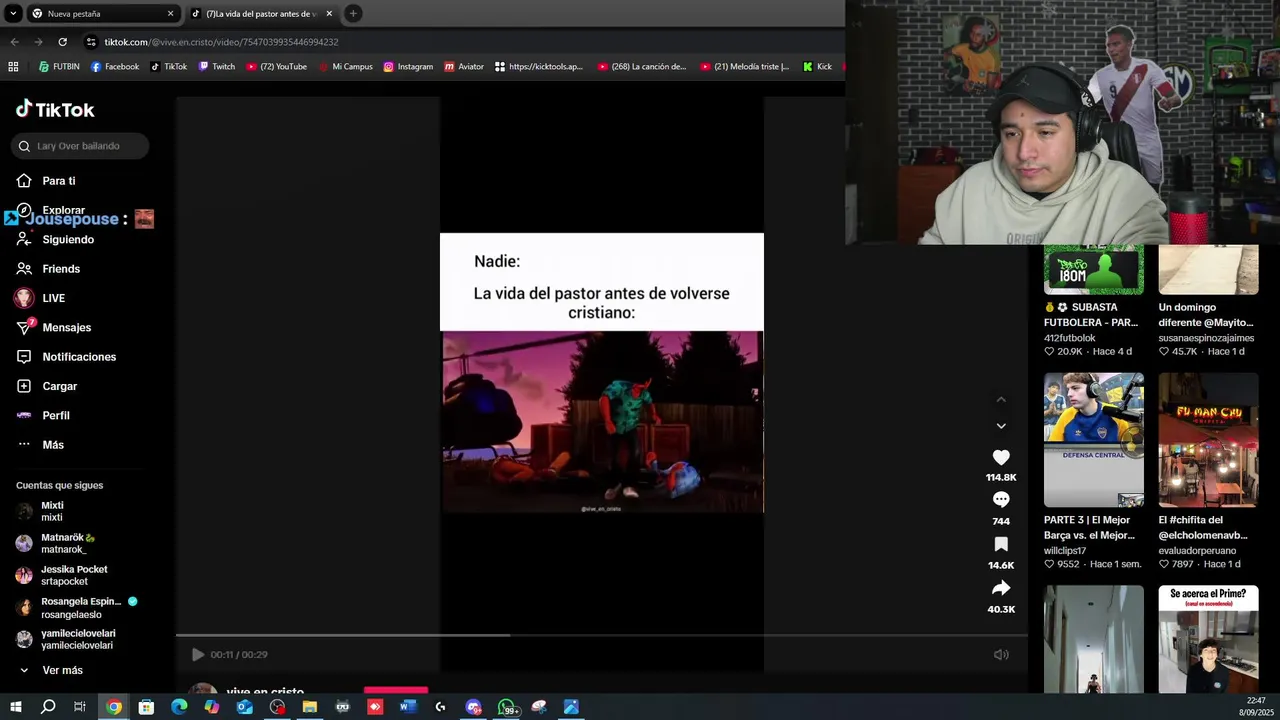Open the Mi Campus bookmark
Viewport: 1280px width, 720px height.
pyautogui.click(x=345, y=67)
